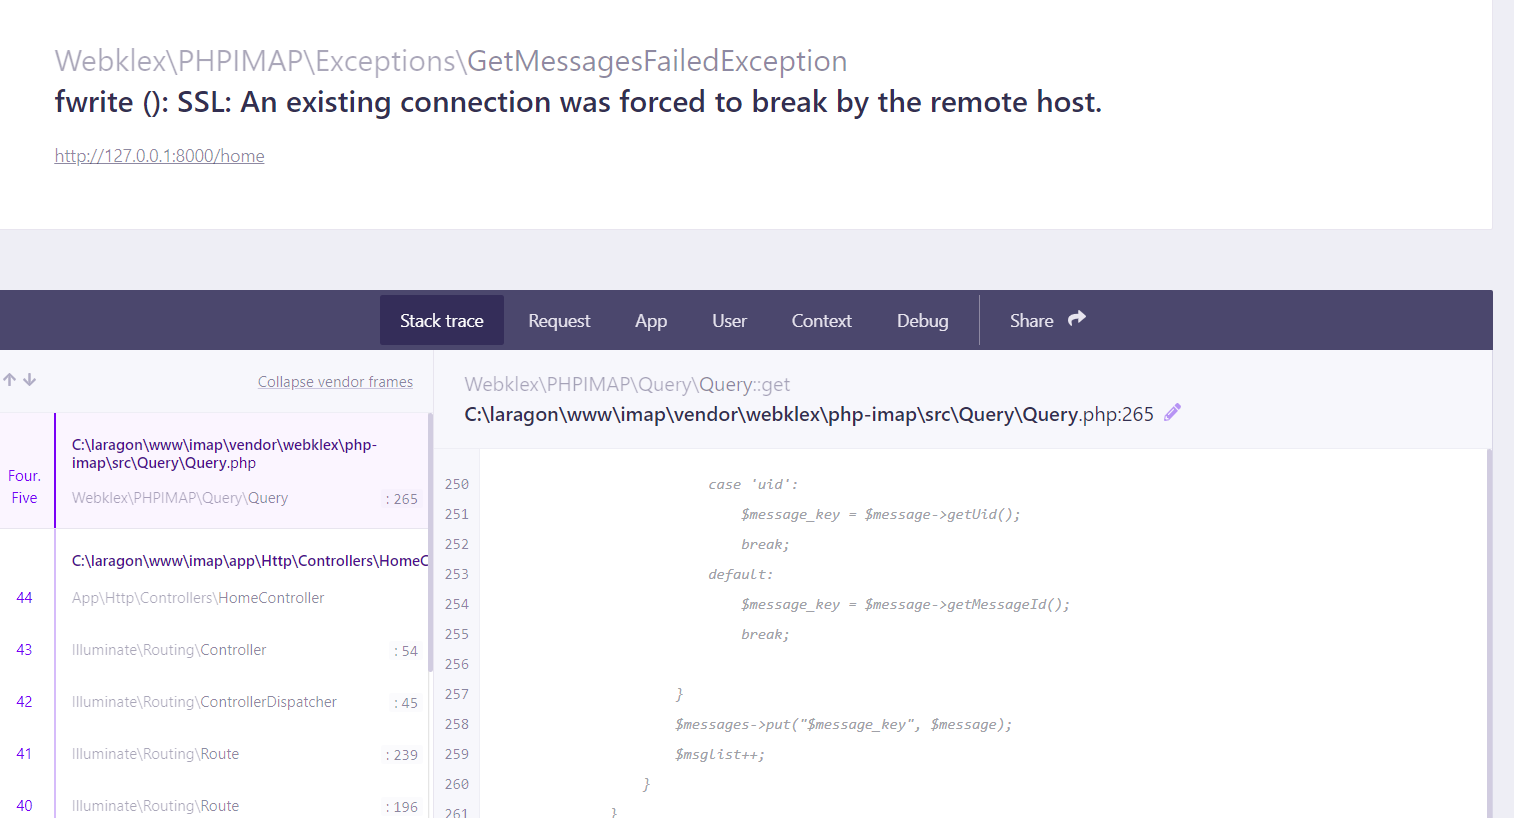Click the pencil edit icon beside Query.php:265

point(1173,412)
